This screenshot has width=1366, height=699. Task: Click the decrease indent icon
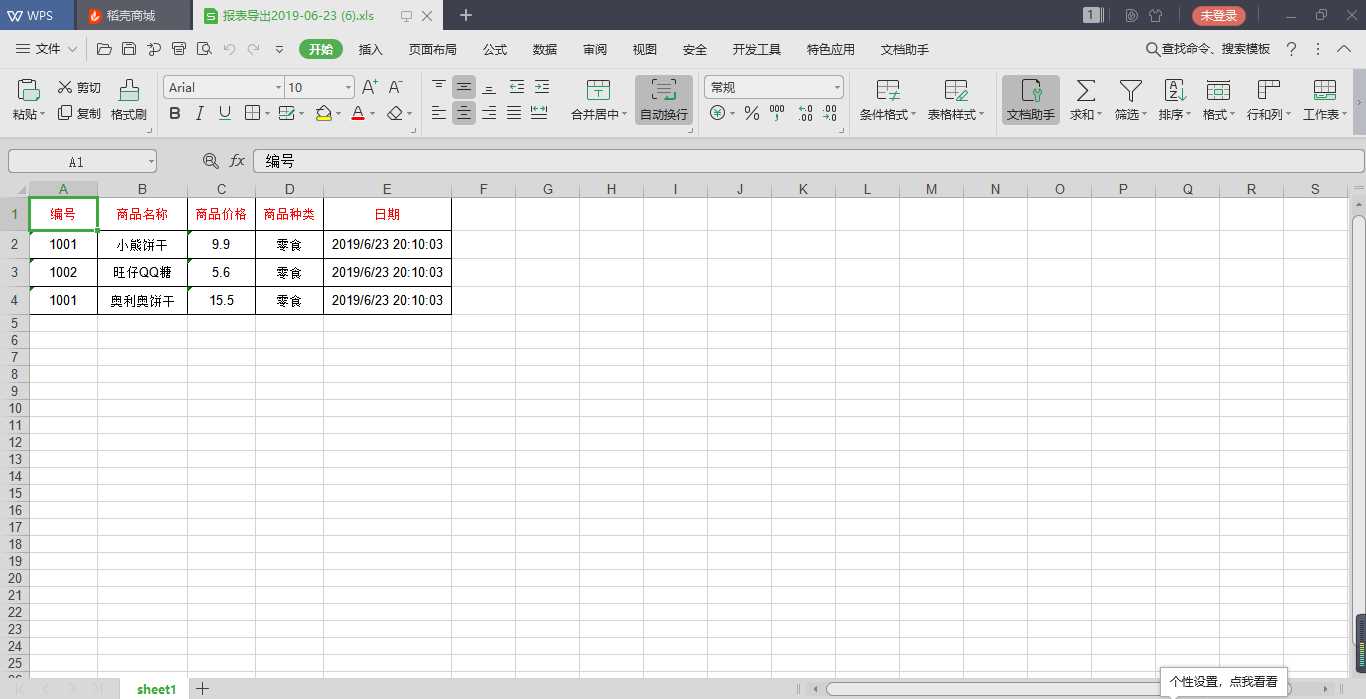517,87
